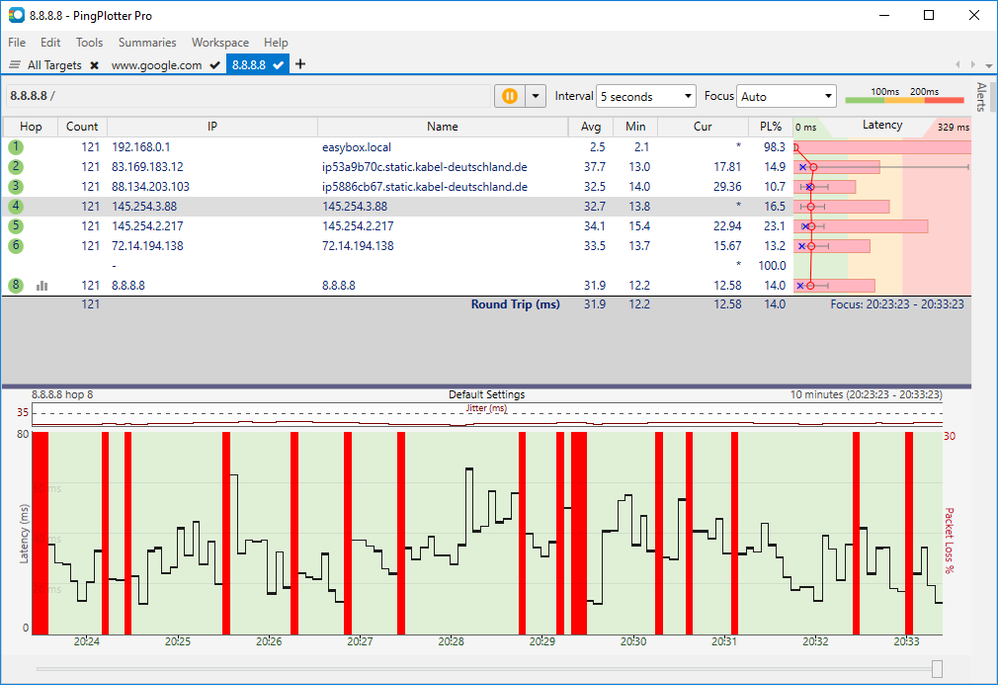Sort the table by PL% column header
The image size is (998, 685).
coord(769,127)
